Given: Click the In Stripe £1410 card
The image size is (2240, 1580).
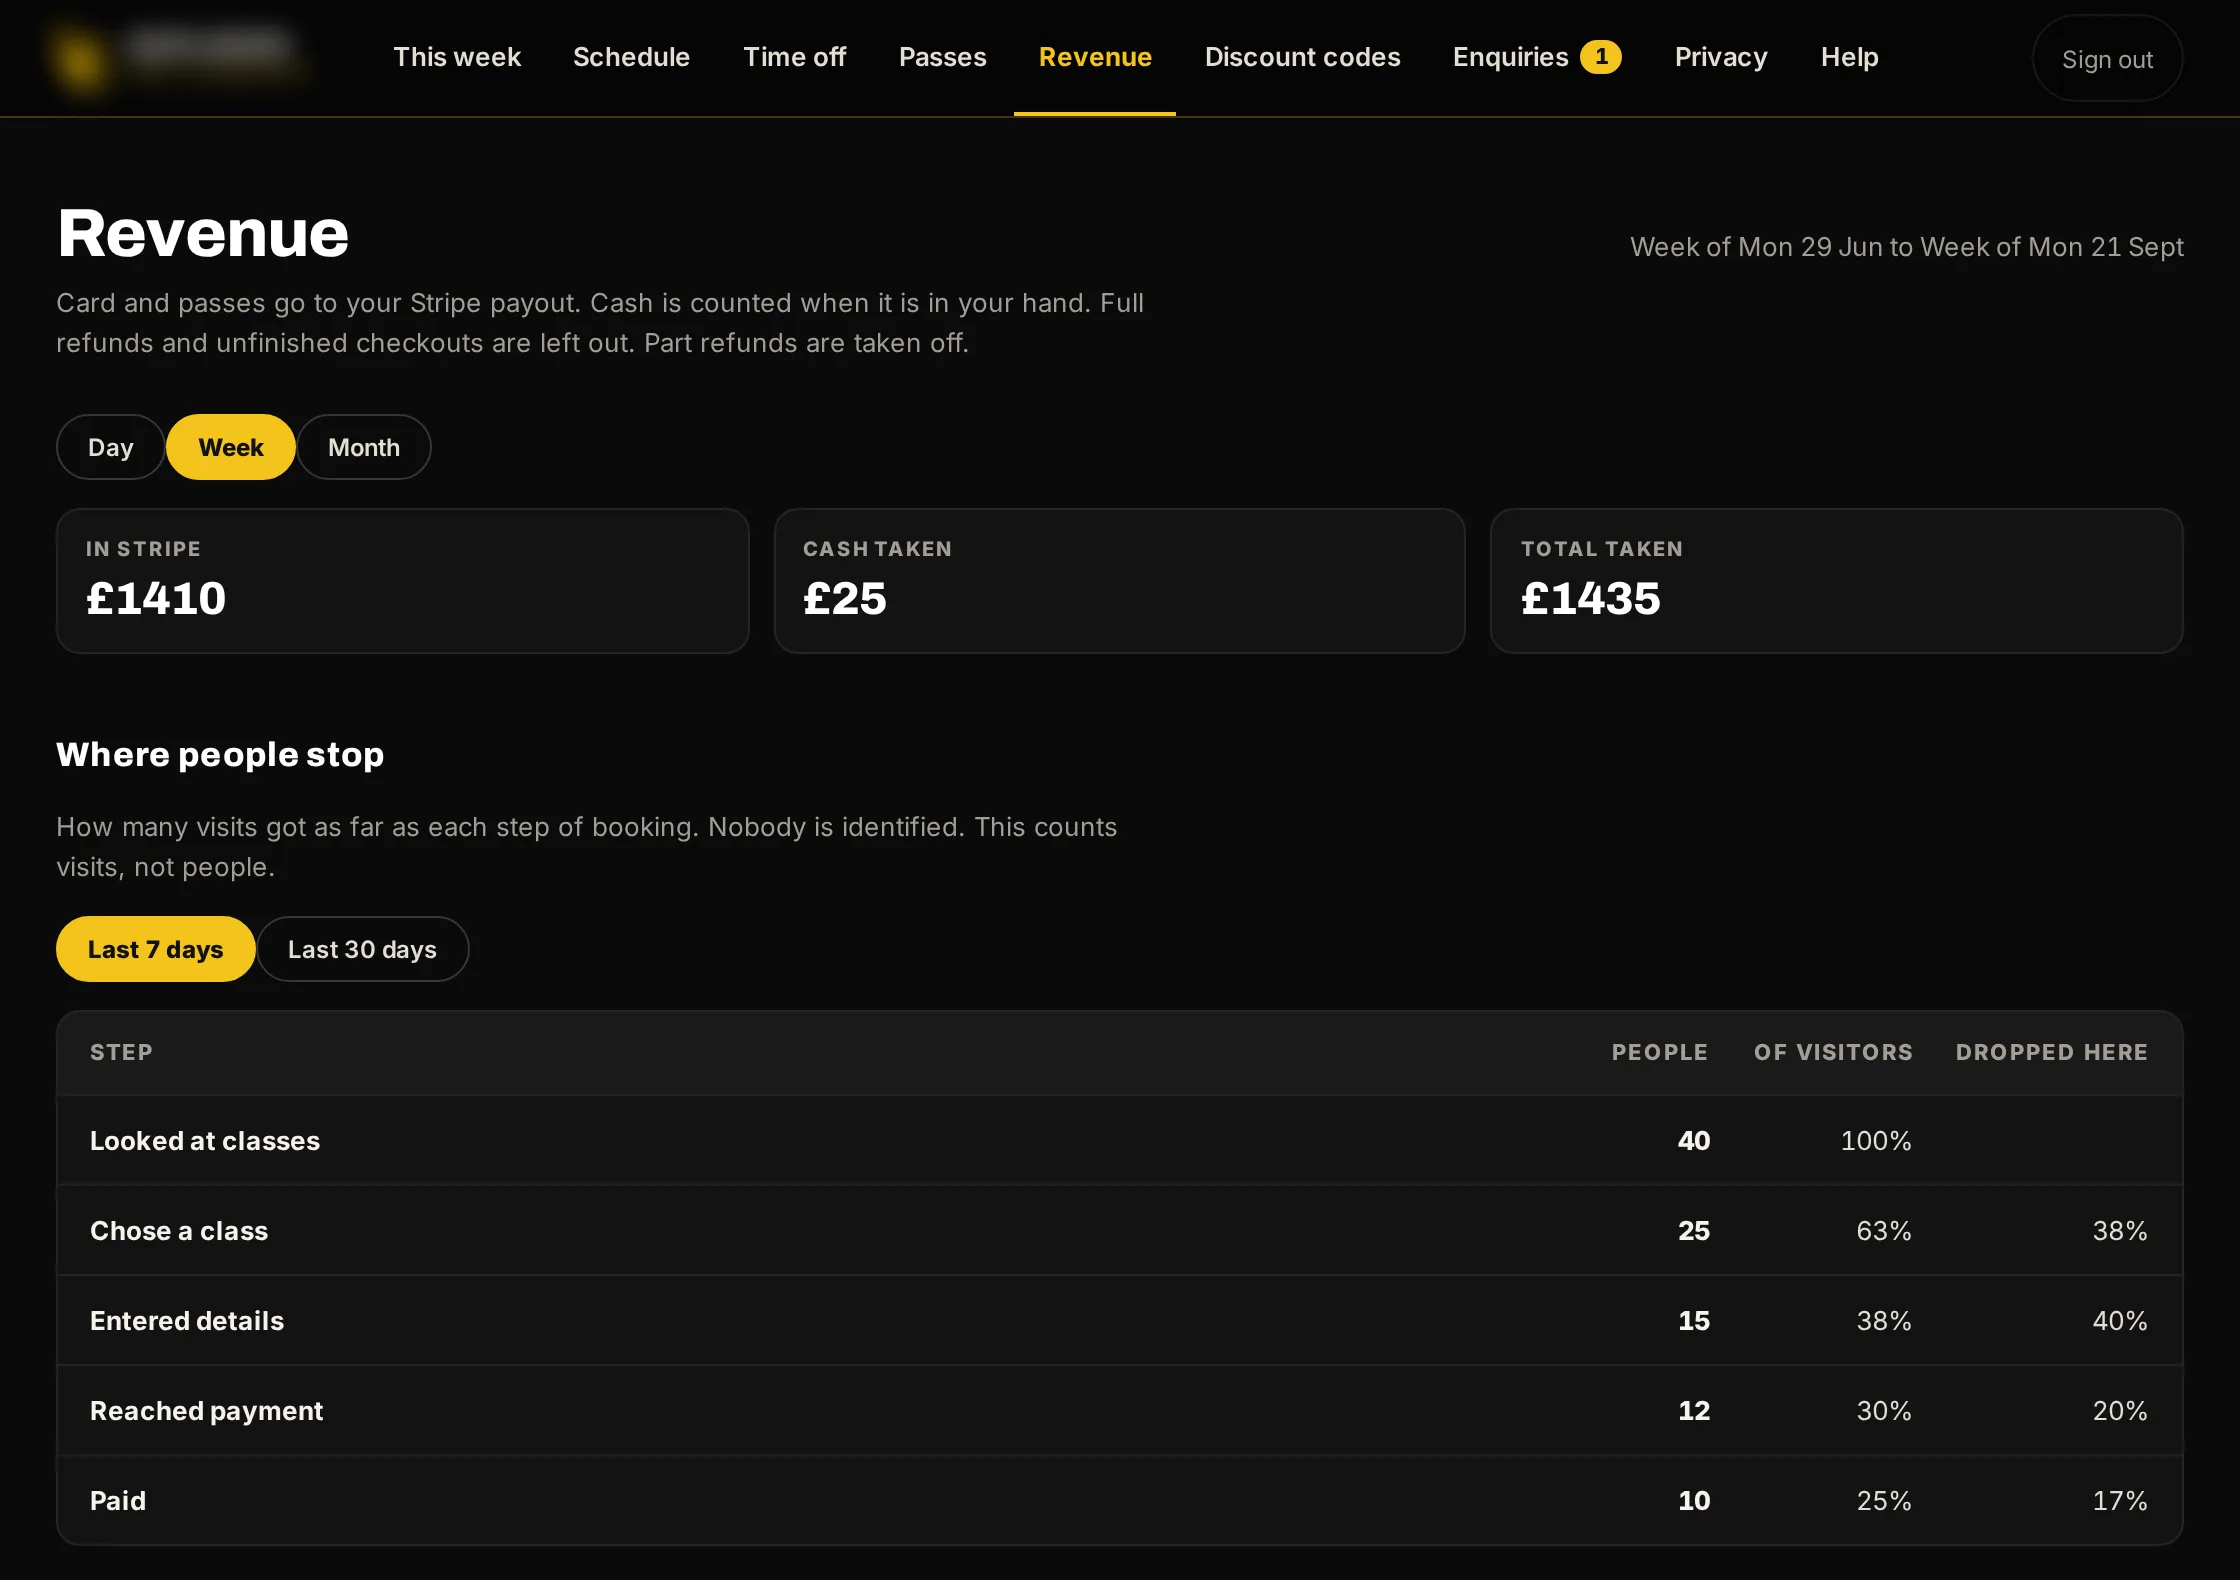Looking at the screenshot, I should pos(402,581).
